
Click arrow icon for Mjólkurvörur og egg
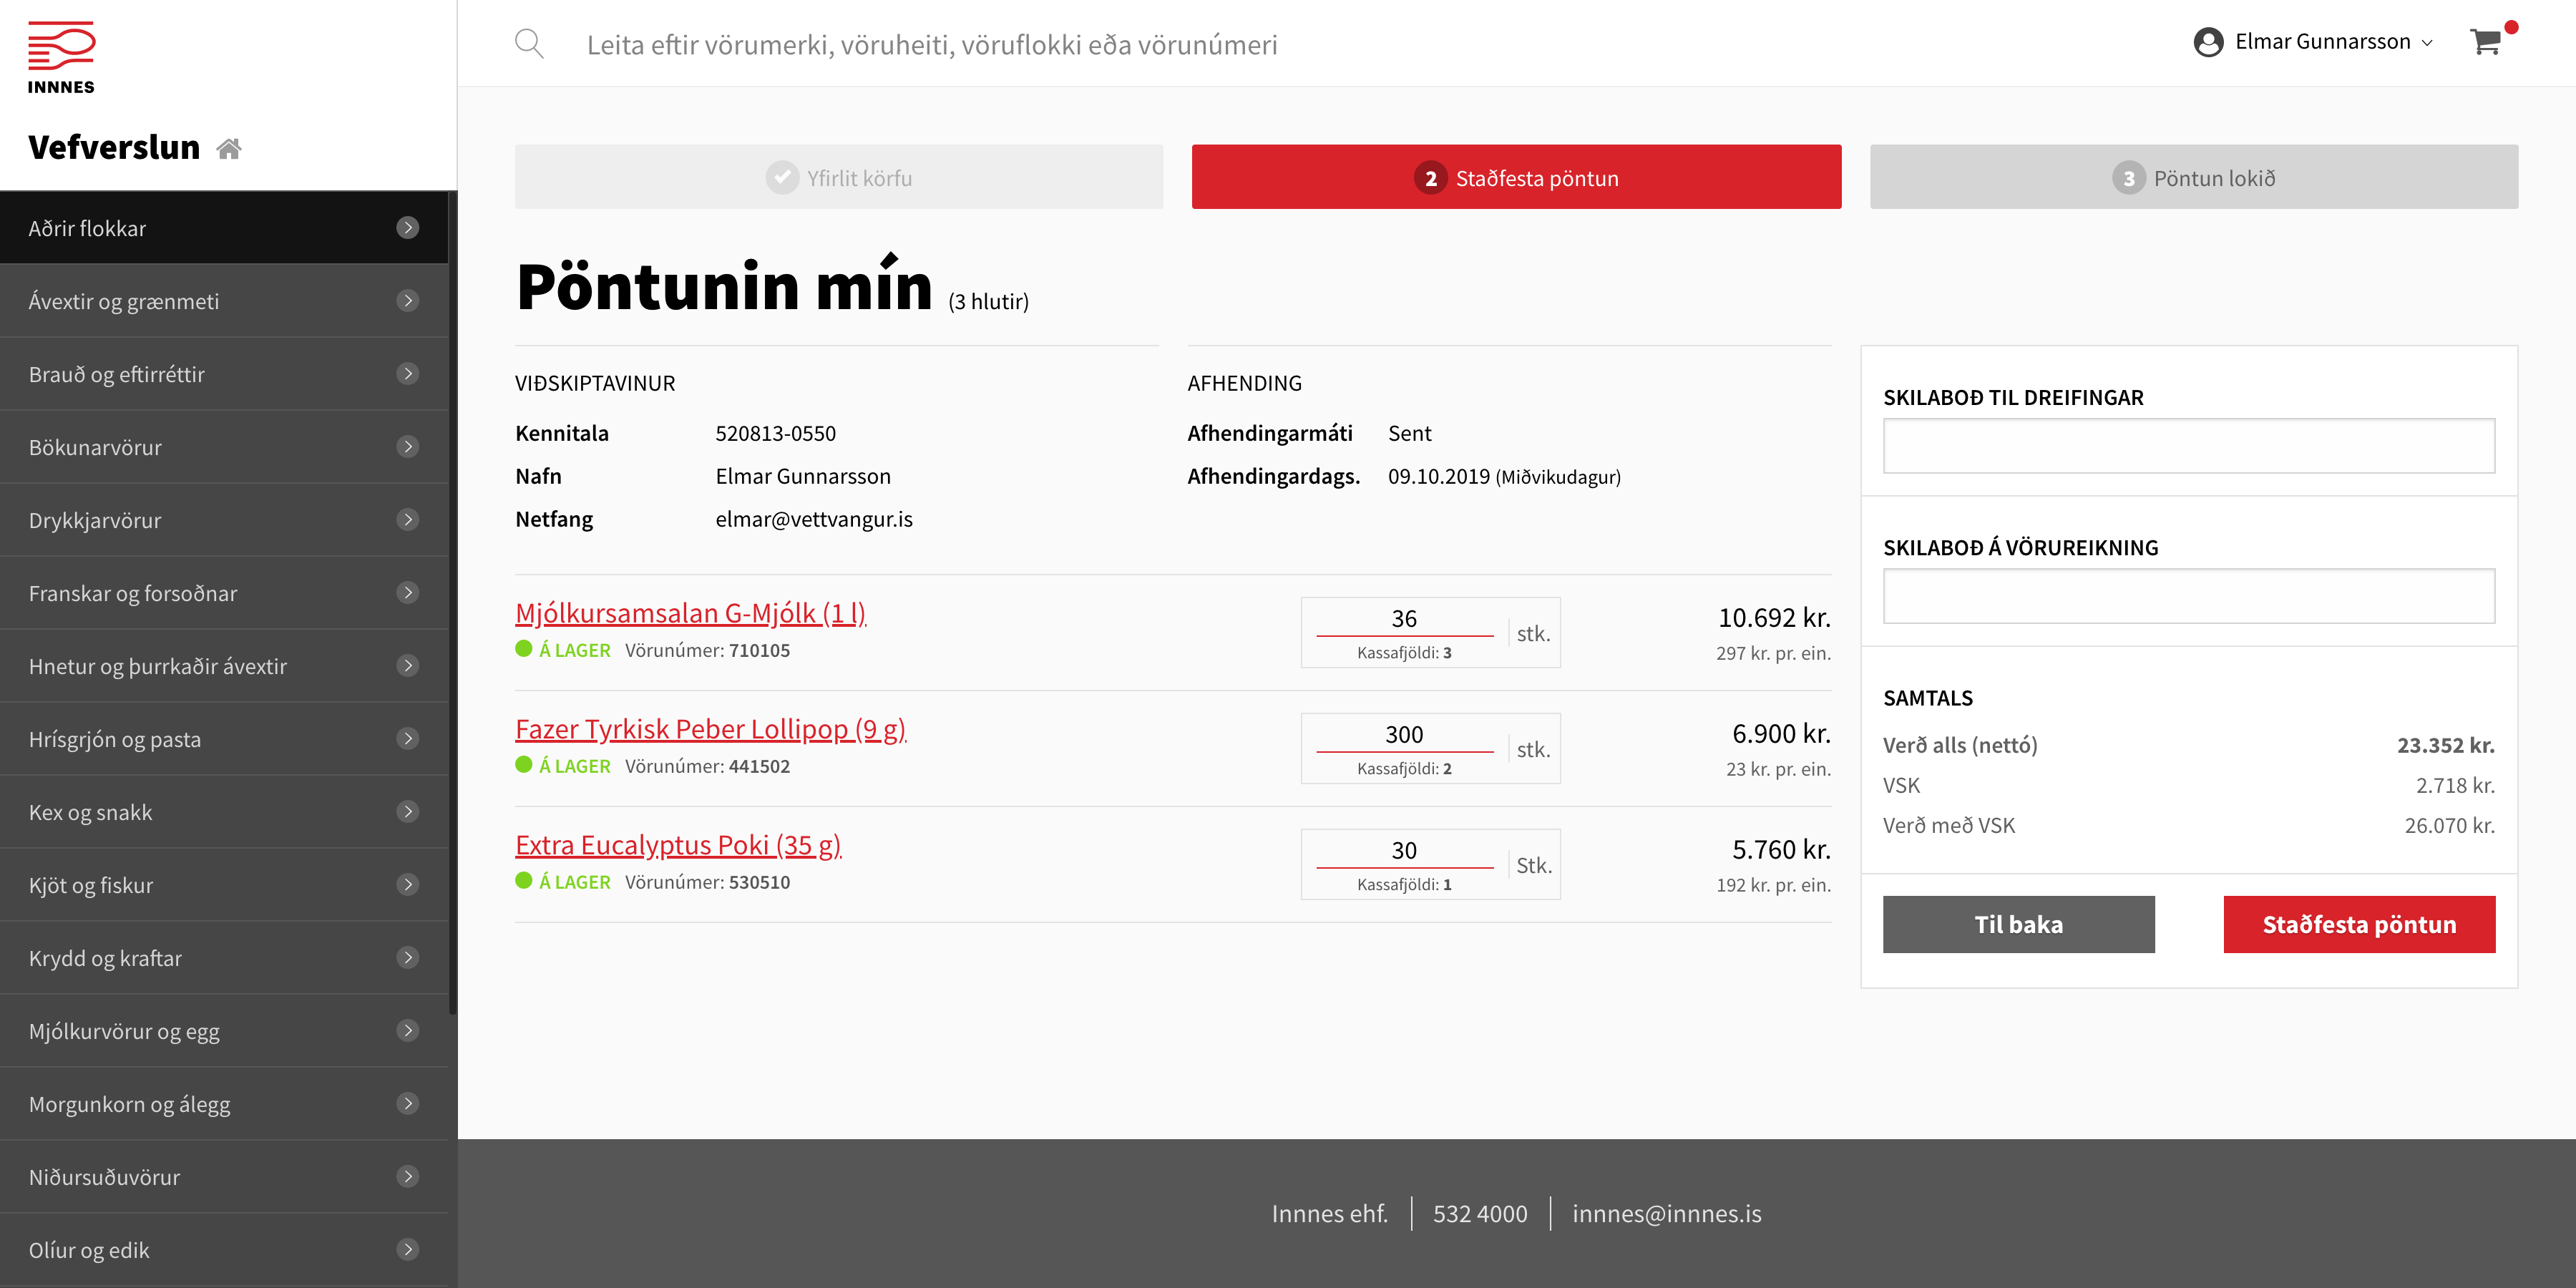click(x=407, y=1031)
